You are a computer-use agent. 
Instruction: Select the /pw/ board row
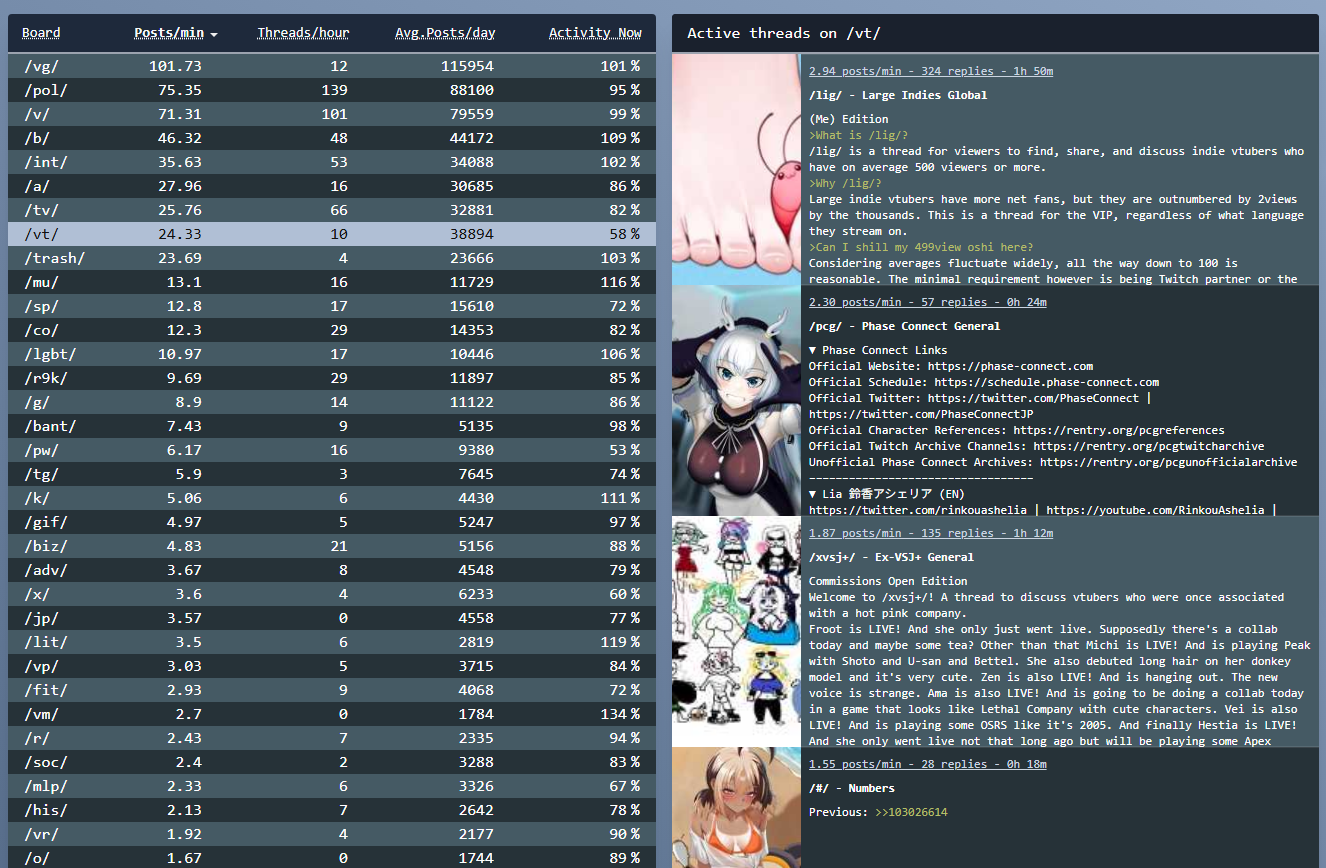click(332, 450)
